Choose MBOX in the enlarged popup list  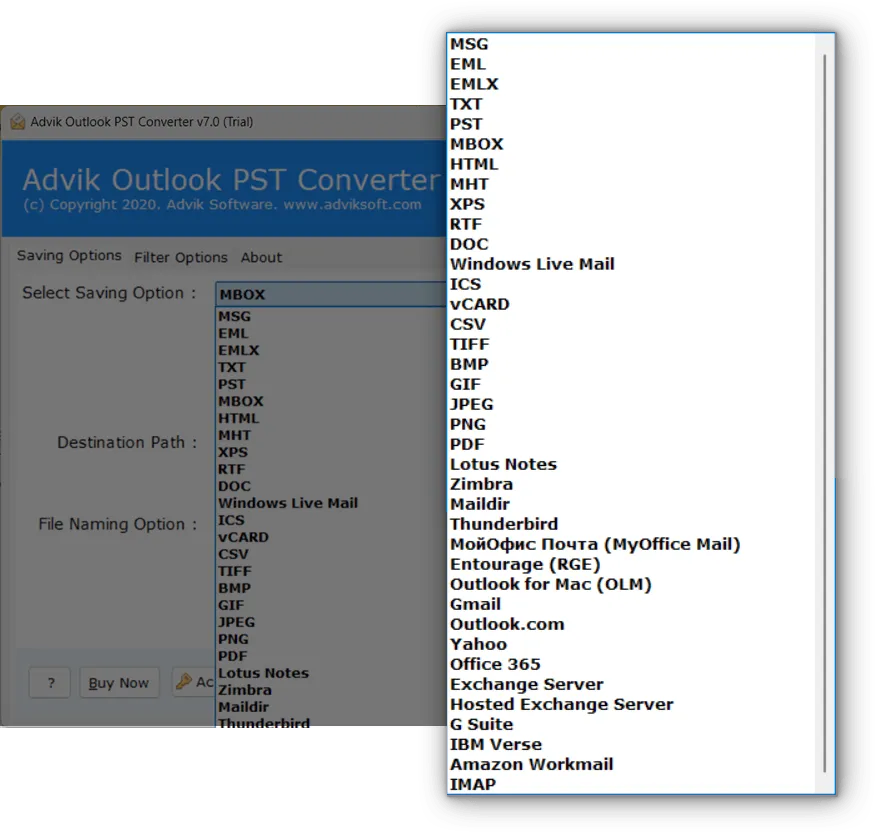(477, 144)
